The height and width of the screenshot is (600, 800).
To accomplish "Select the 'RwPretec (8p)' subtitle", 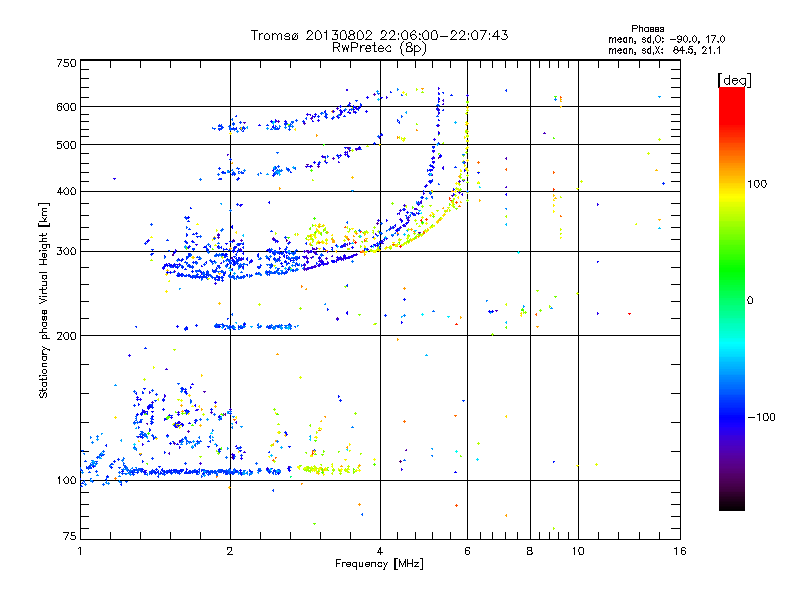I will 379,48.
